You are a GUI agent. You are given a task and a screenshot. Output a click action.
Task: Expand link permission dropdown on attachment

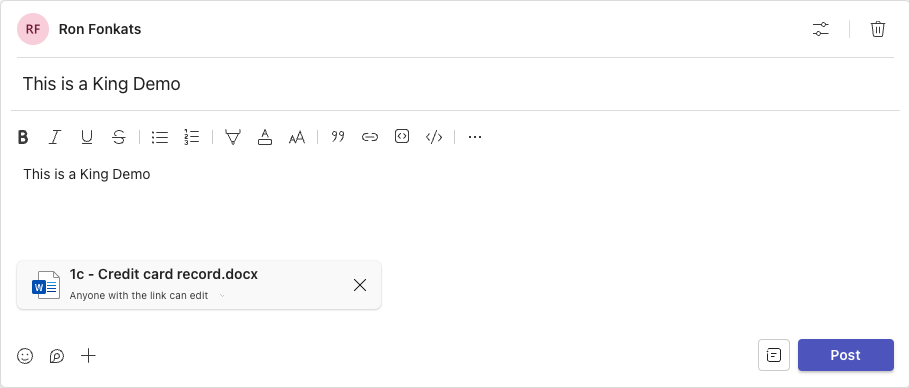(x=222, y=295)
